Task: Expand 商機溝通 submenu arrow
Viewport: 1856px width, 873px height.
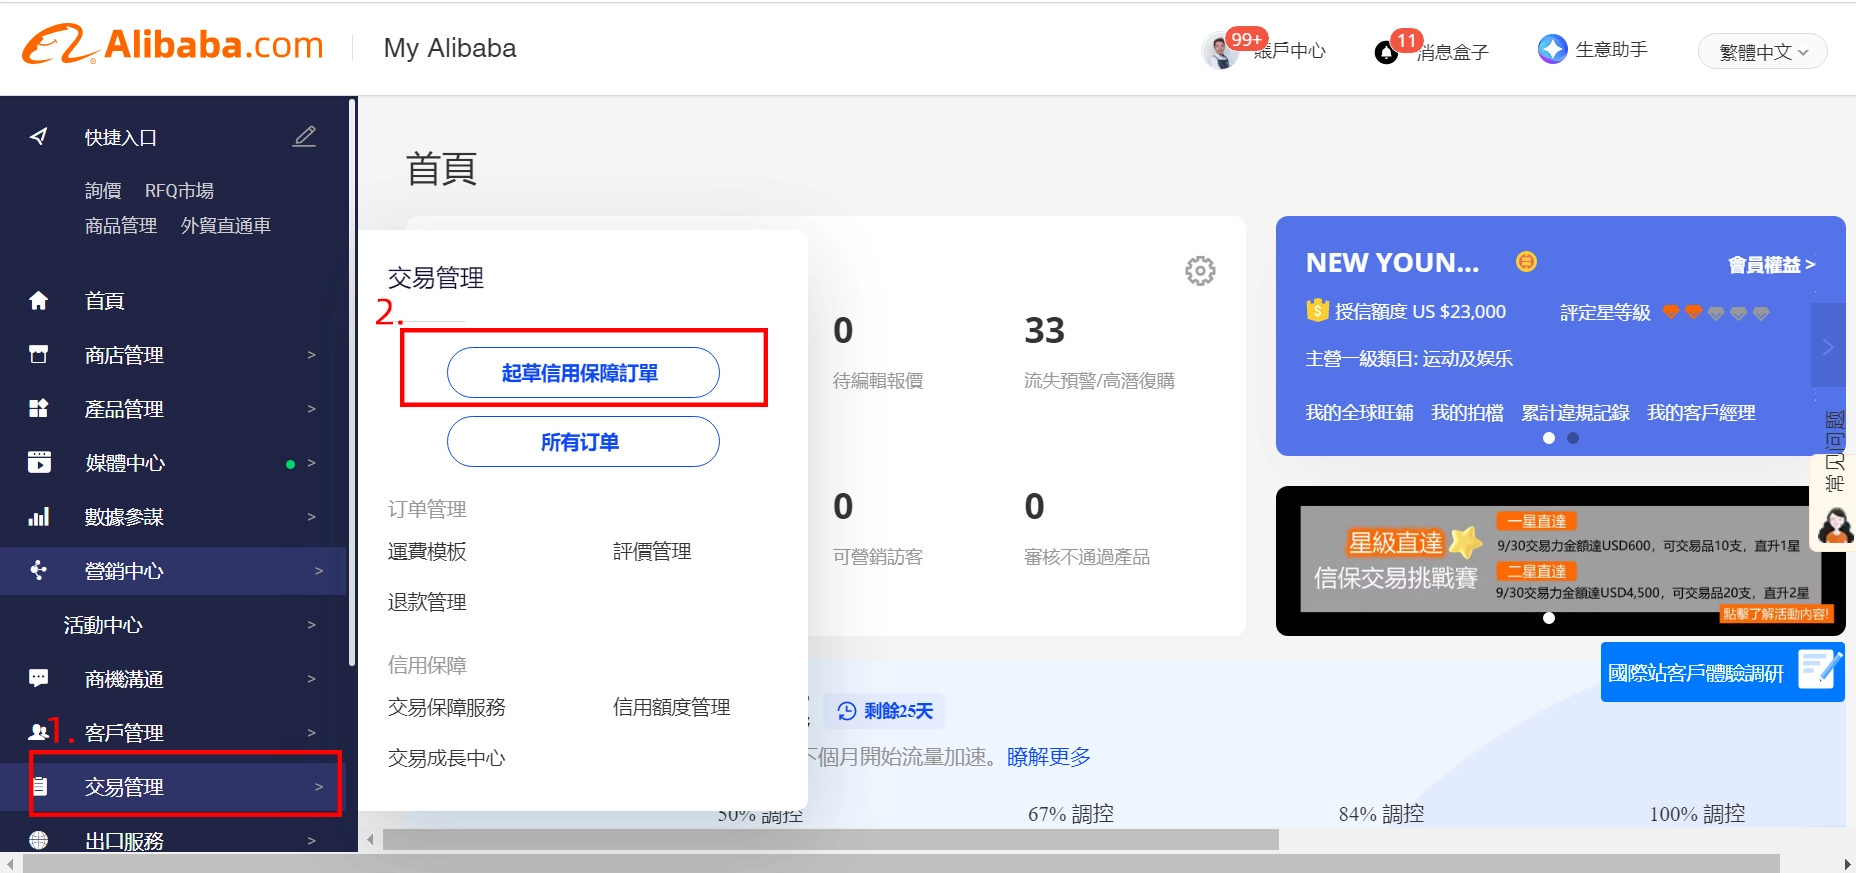Action: coord(311,678)
